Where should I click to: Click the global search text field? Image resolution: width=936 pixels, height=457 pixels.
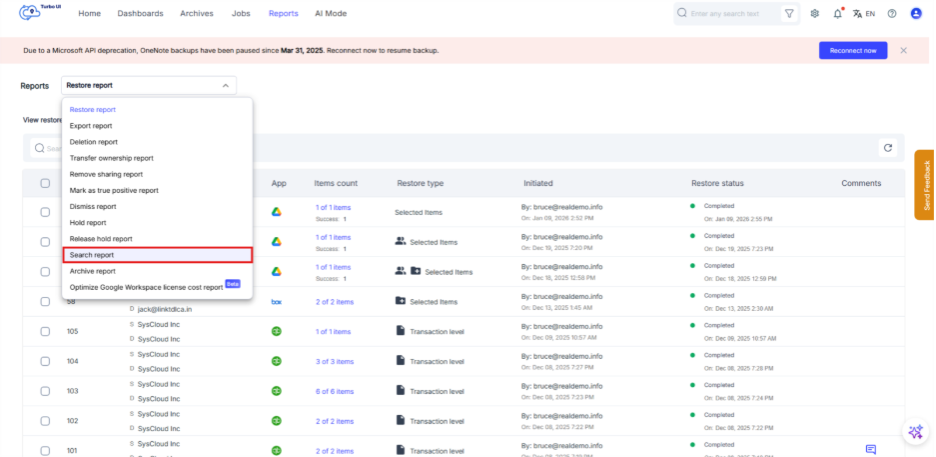[728, 14]
